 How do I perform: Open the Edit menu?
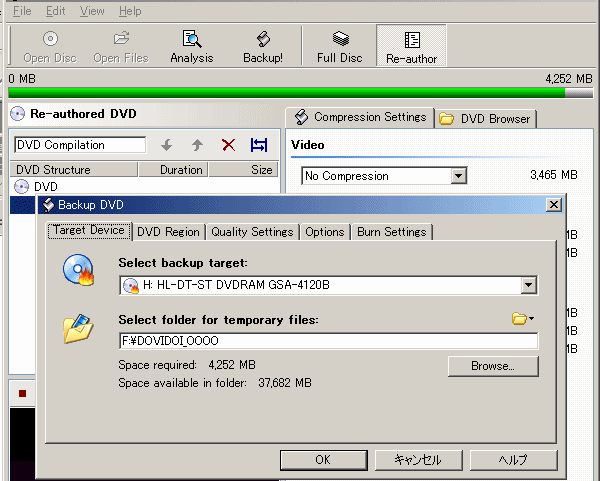pos(55,11)
